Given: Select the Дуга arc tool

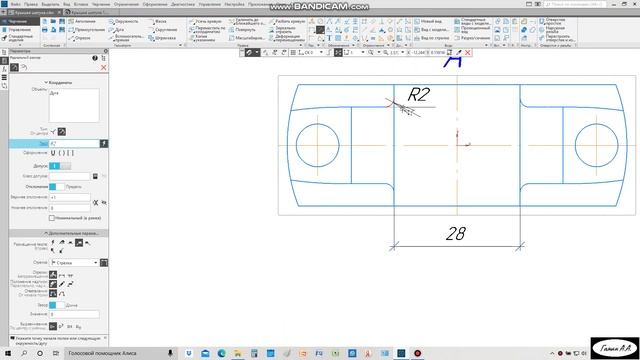Looking at the screenshot, I should click(x=116, y=30).
